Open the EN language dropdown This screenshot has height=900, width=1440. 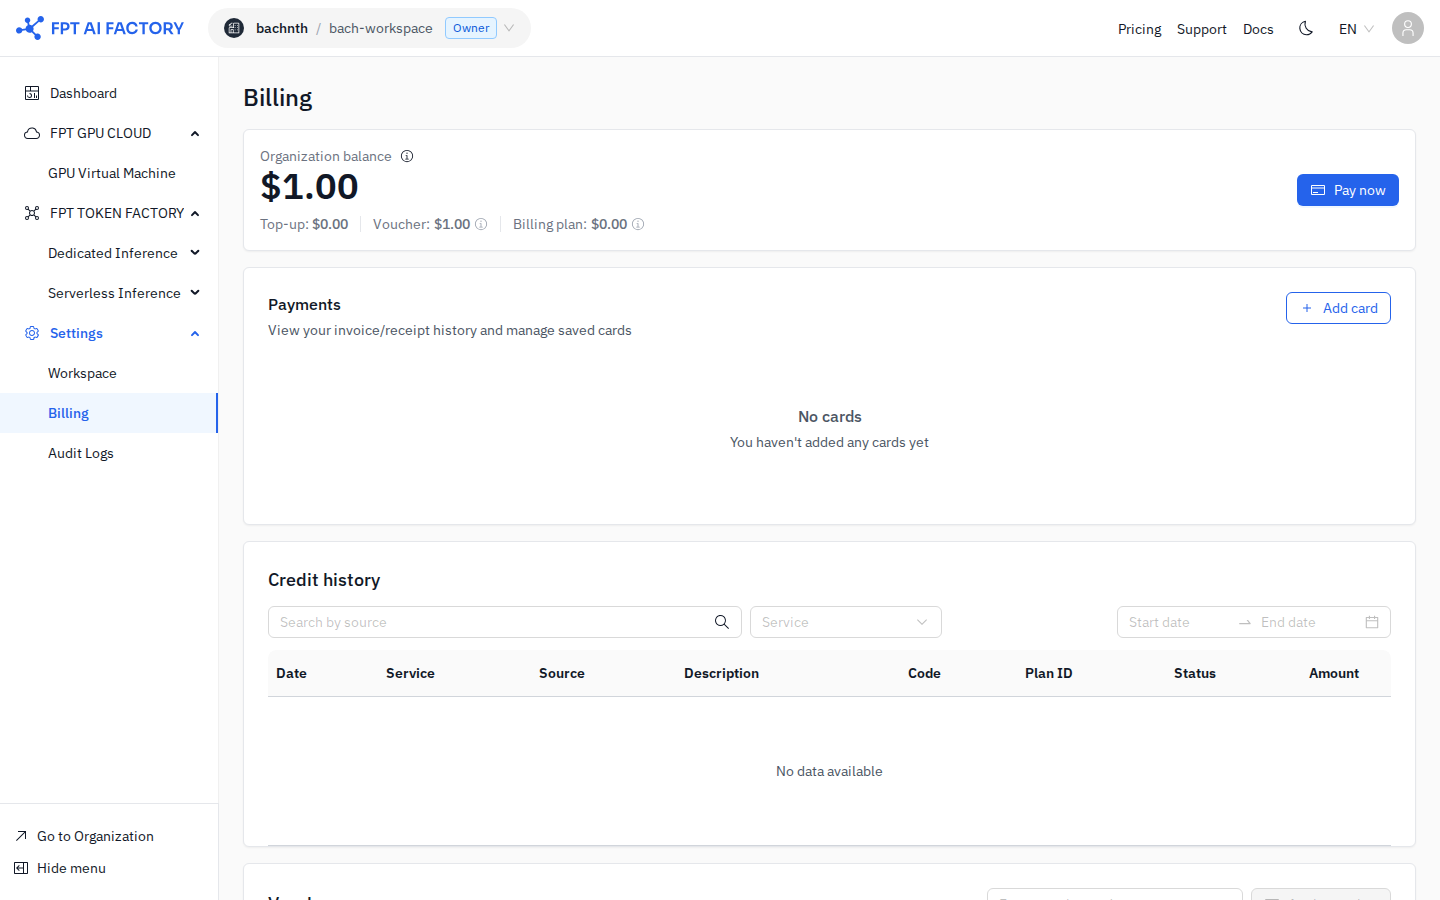click(1356, 29)
